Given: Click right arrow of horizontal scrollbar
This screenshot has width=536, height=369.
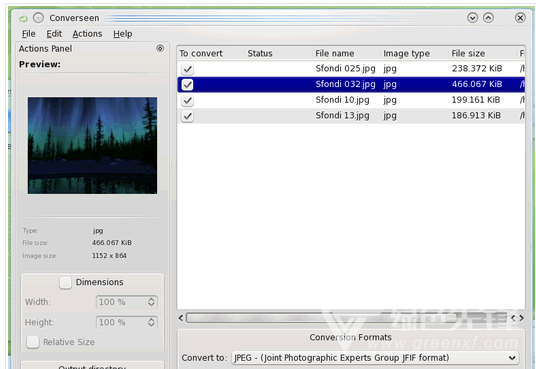Looking at the screenshot, I should 522,318.
